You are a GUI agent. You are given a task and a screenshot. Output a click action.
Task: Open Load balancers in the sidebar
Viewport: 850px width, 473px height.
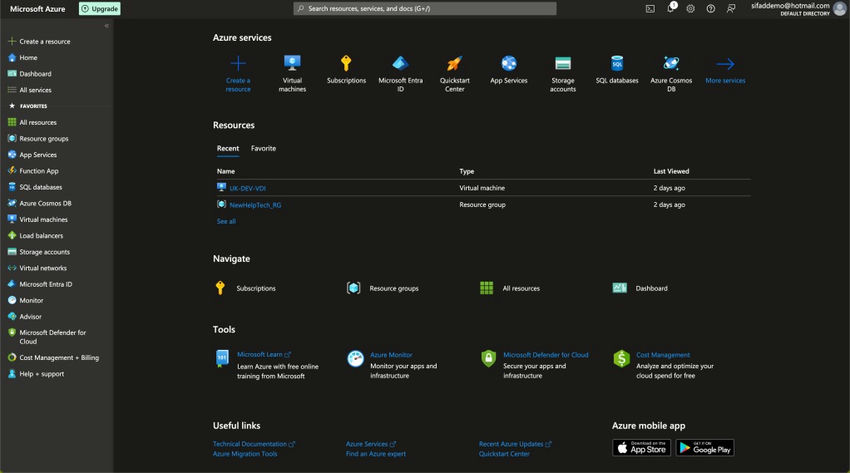pos(41,236)
